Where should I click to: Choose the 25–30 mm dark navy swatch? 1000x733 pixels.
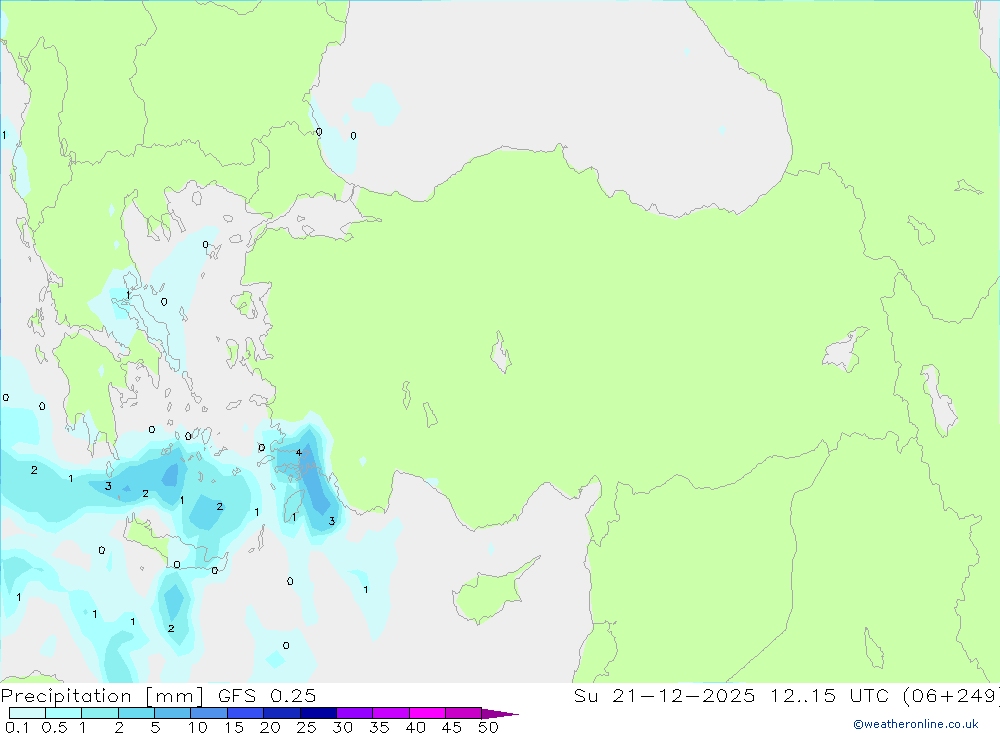pyautogui.click(x=318, y=713)
